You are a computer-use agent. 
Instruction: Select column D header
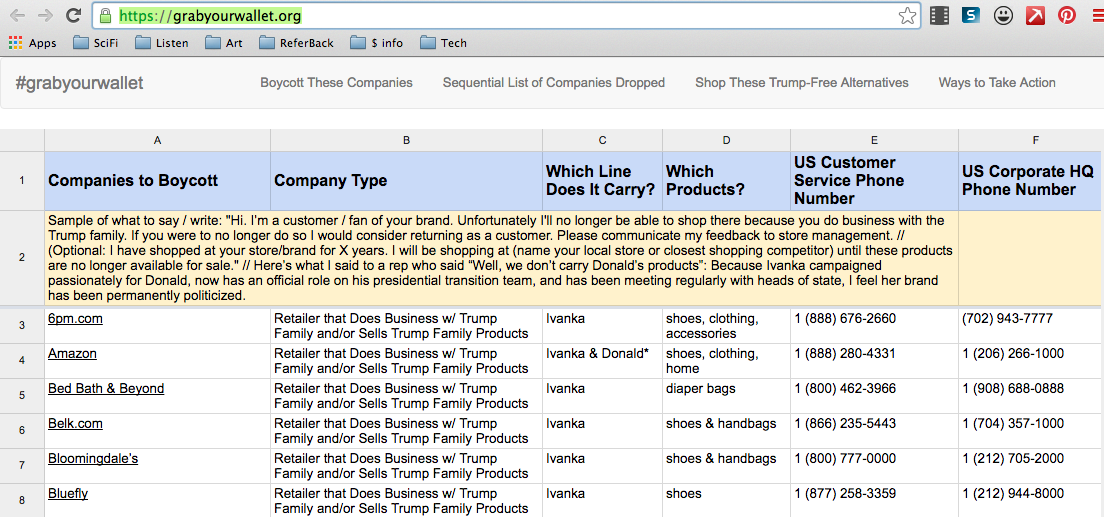(727, 140)
